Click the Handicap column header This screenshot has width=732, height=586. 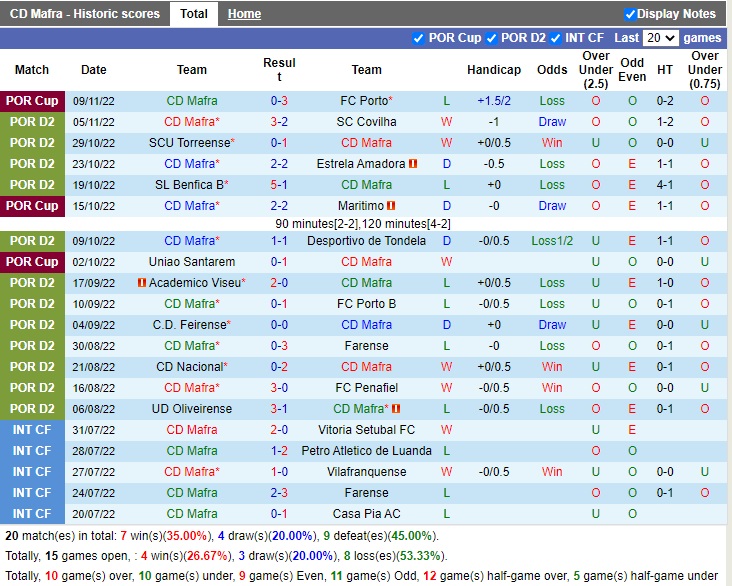point(493,70)
